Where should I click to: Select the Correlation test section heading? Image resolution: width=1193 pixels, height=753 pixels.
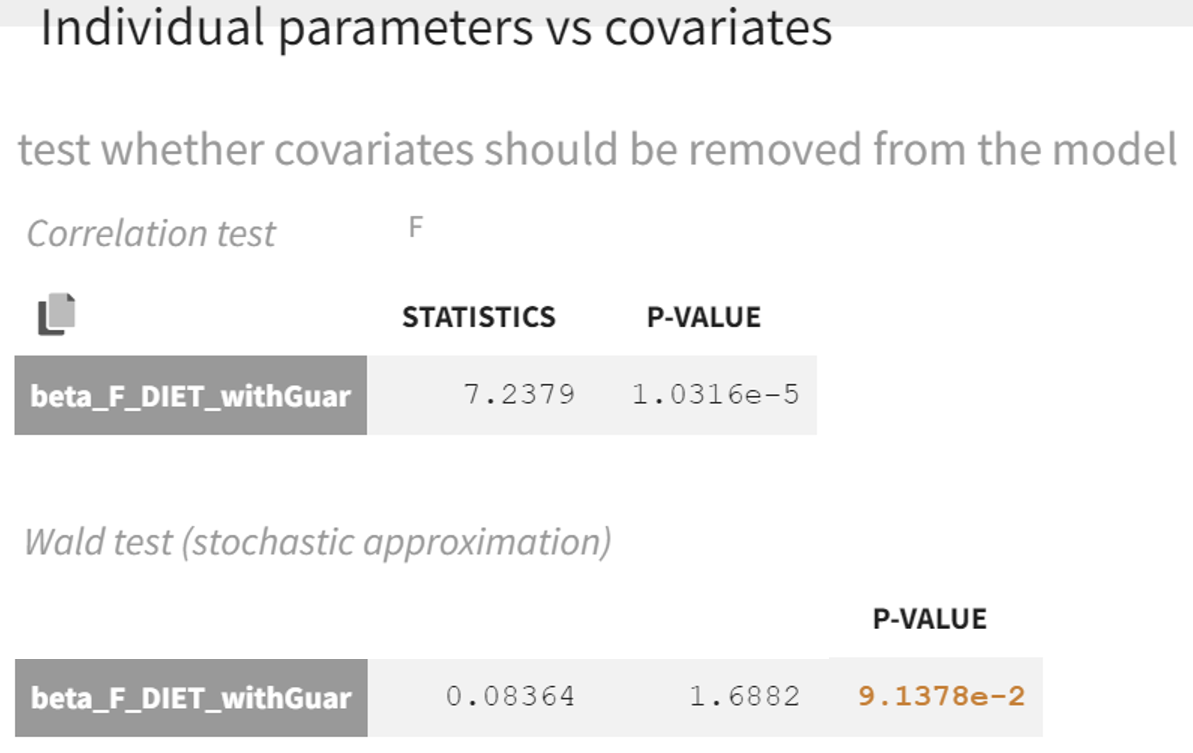pyautogui.click(x=152, y=233)
